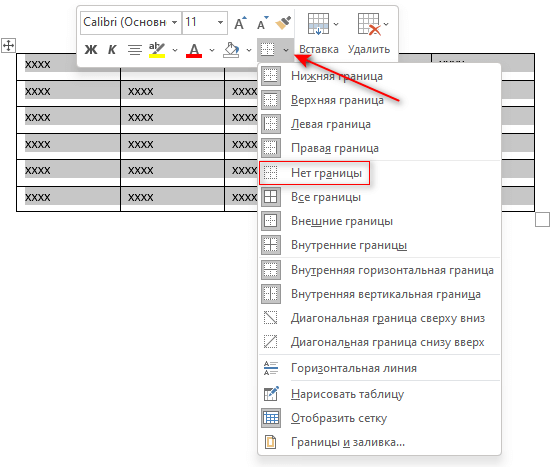Select Правая граница menu item
This screenshot has width=552, height=467.
[x=380, y=149]
